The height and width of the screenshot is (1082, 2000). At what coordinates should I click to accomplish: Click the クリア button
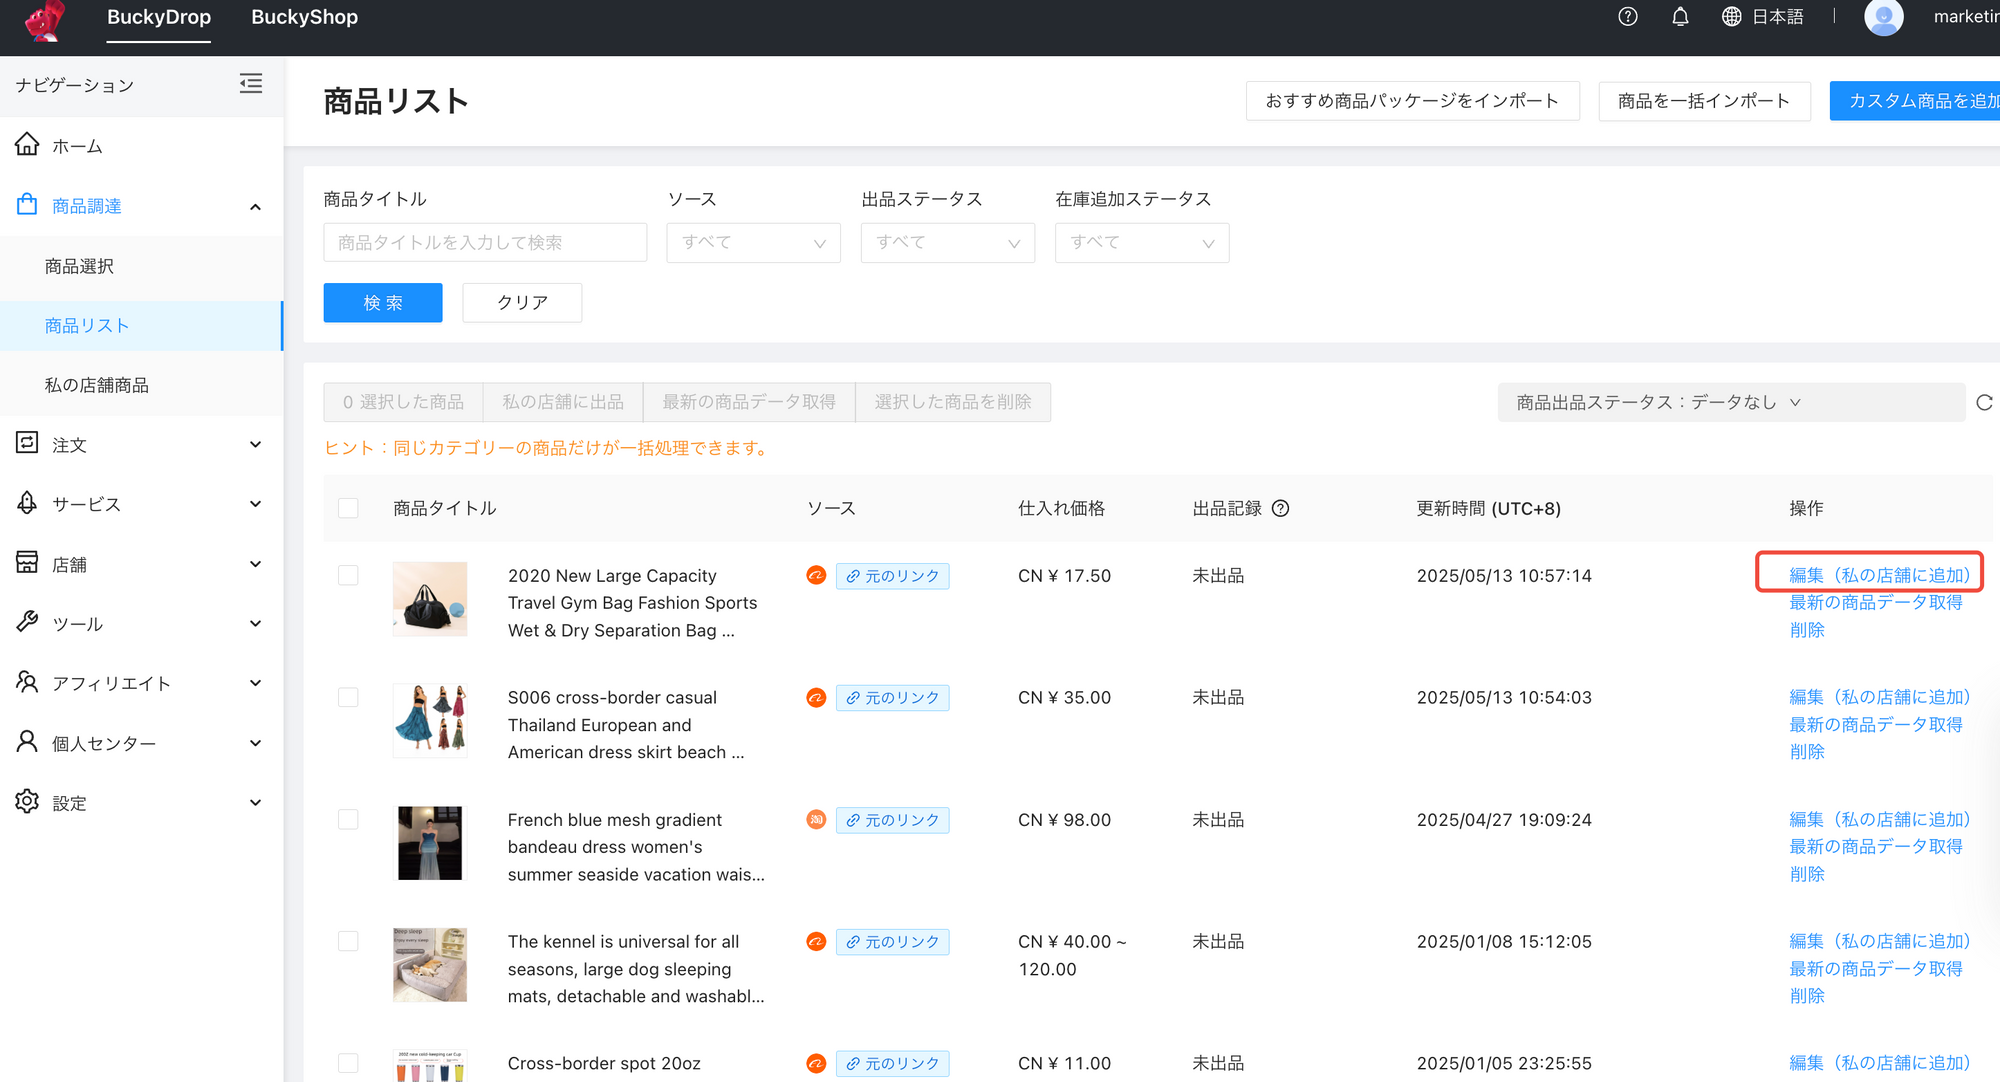coord(522,302)
